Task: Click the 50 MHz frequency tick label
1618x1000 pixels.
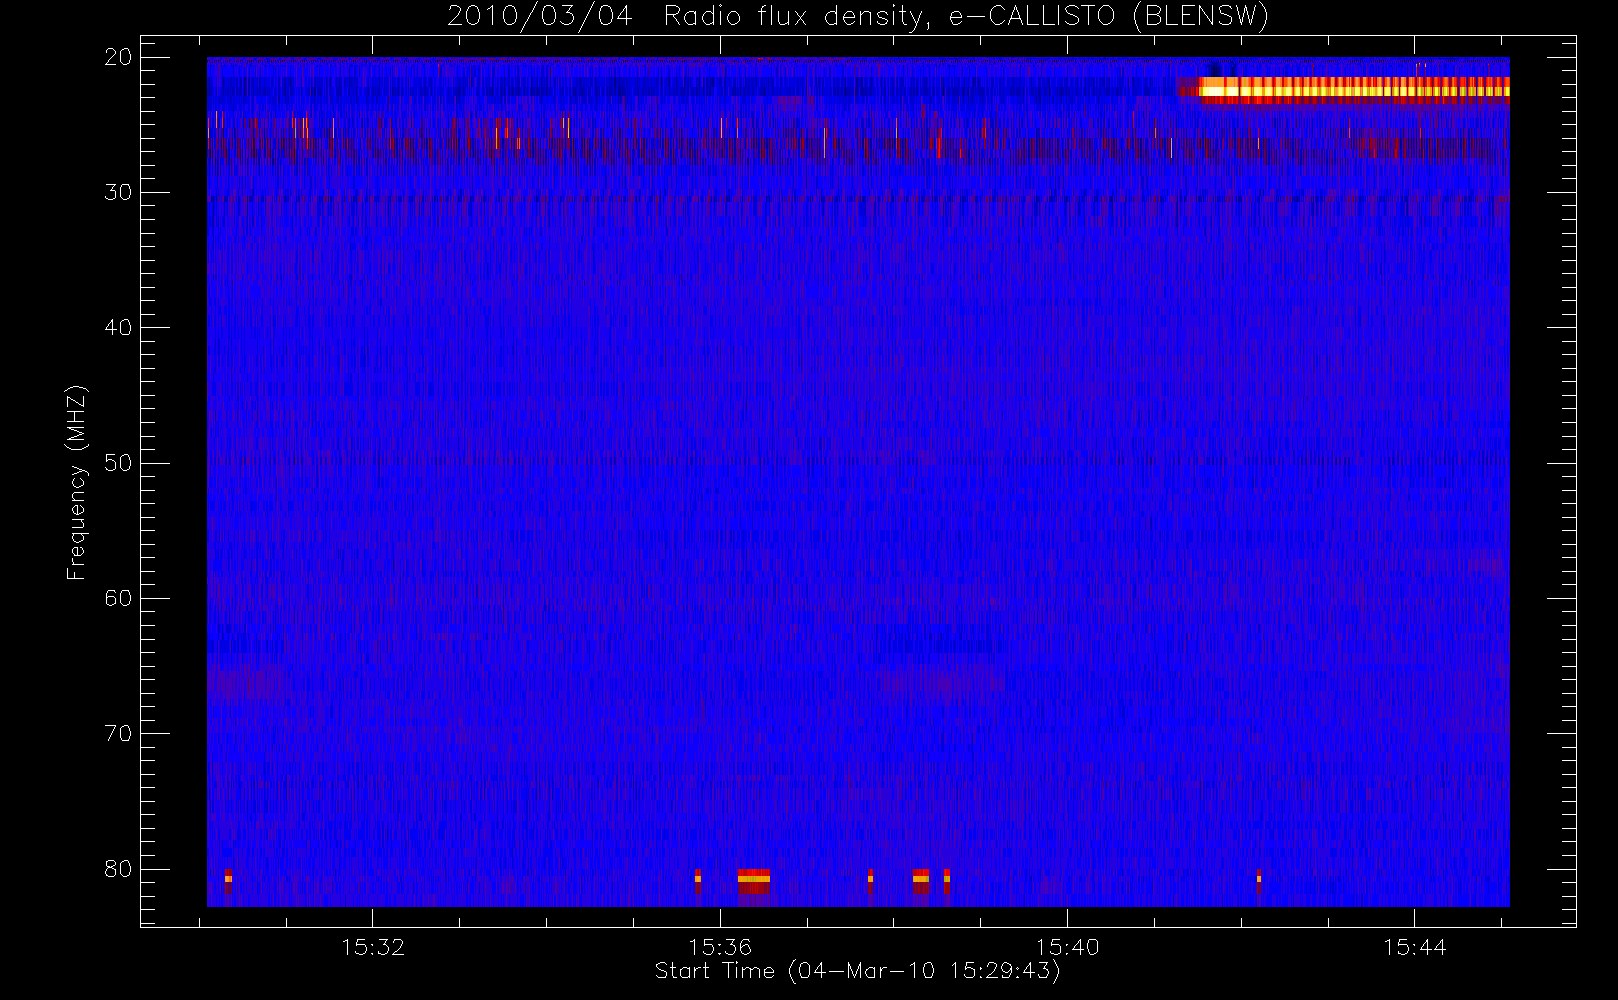Action: 118,463
